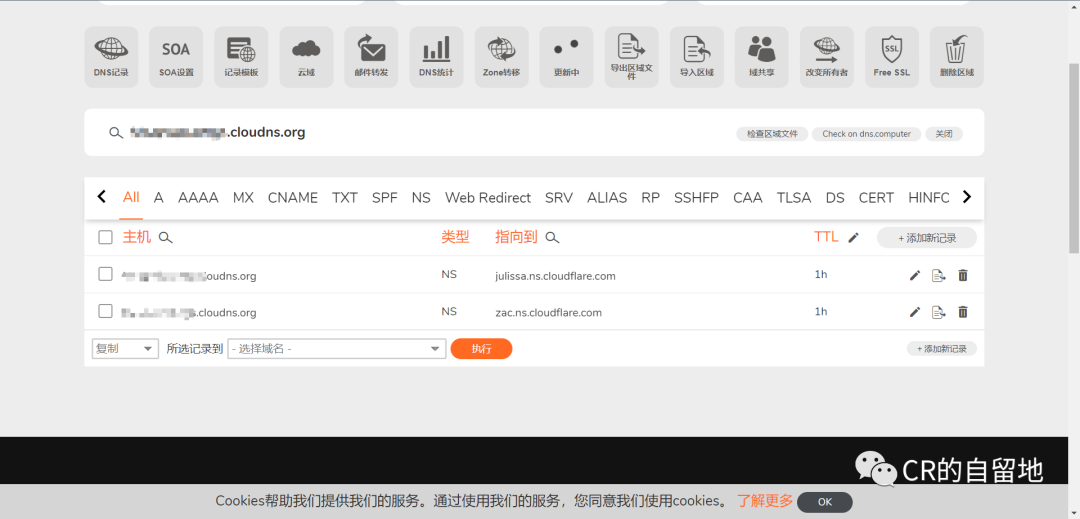Tick the checkbox for zac NS record

(105, 312)
